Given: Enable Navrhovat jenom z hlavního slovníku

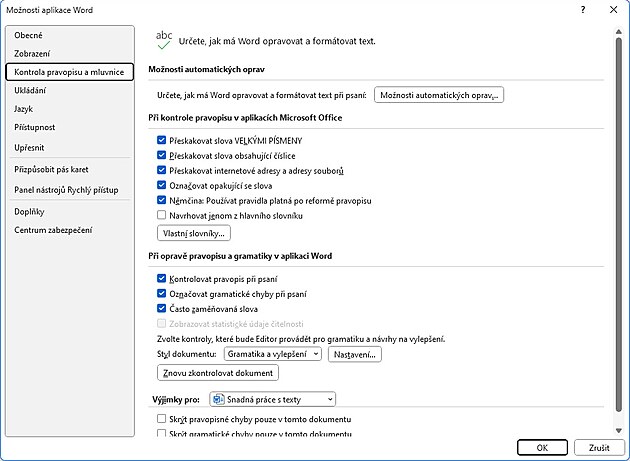Looking at the screenshot, I should (162, 215).
